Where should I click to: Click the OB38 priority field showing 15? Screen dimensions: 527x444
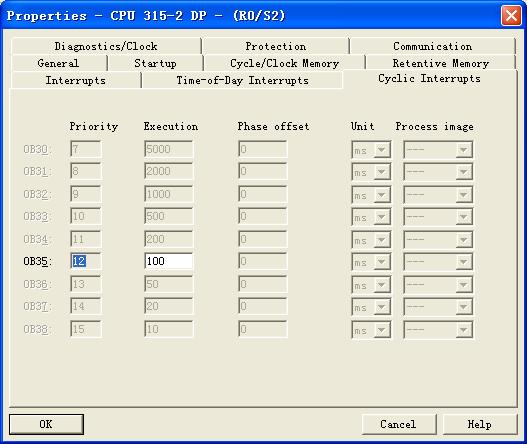coord(85,329)
